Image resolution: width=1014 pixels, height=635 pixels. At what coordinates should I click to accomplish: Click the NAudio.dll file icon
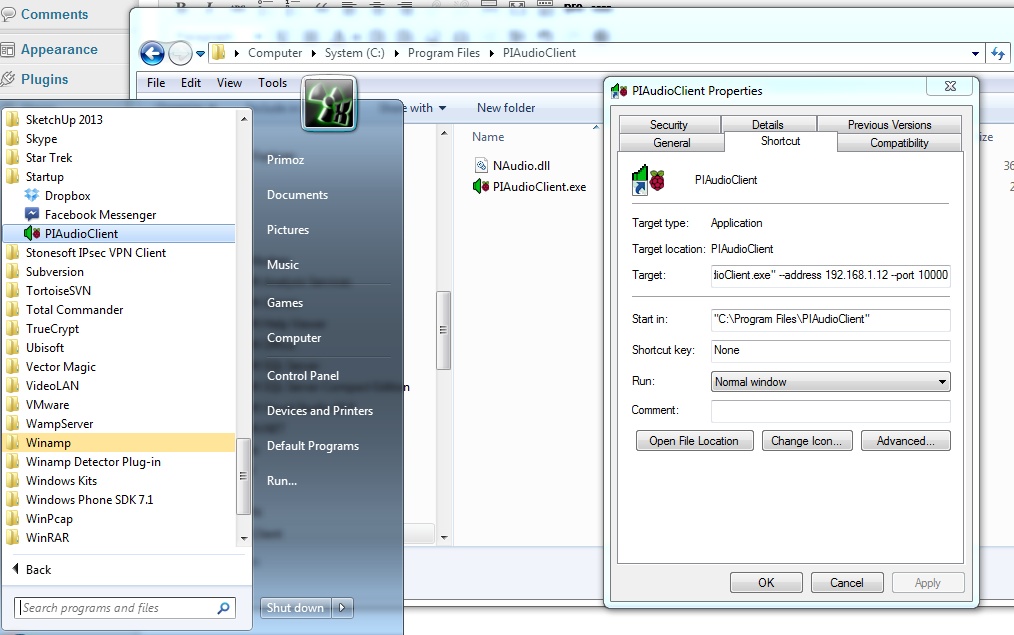coord(481,166)
